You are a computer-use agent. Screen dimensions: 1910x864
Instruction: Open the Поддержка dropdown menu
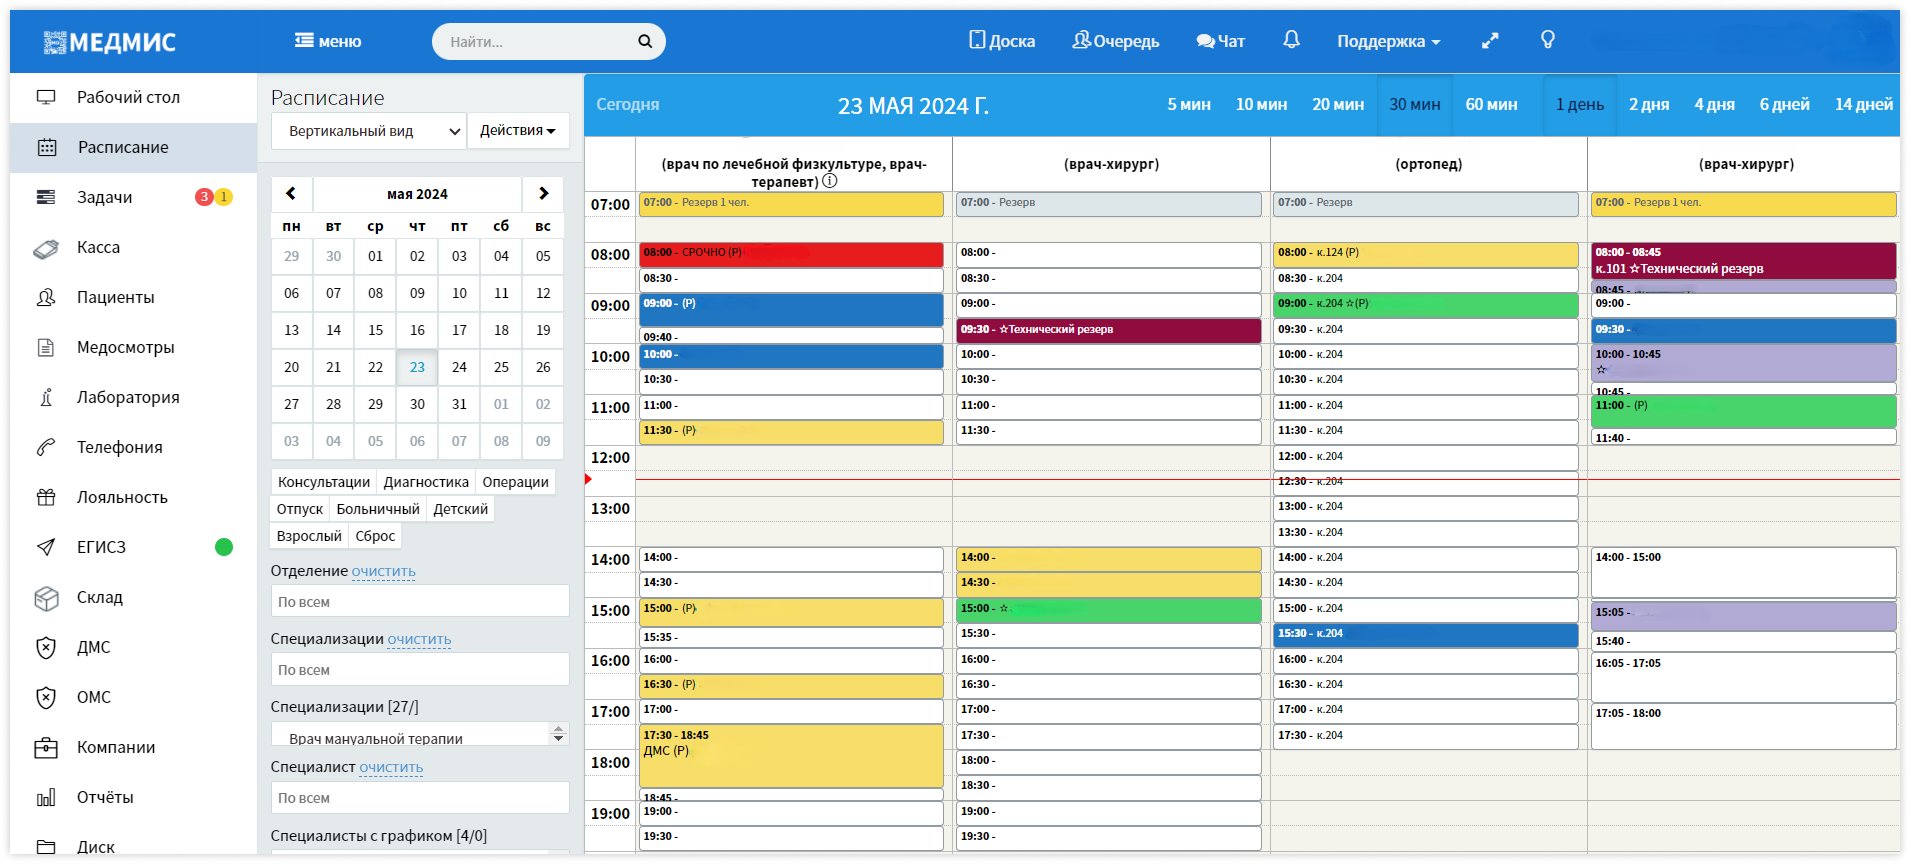[x=1388, y=42]
